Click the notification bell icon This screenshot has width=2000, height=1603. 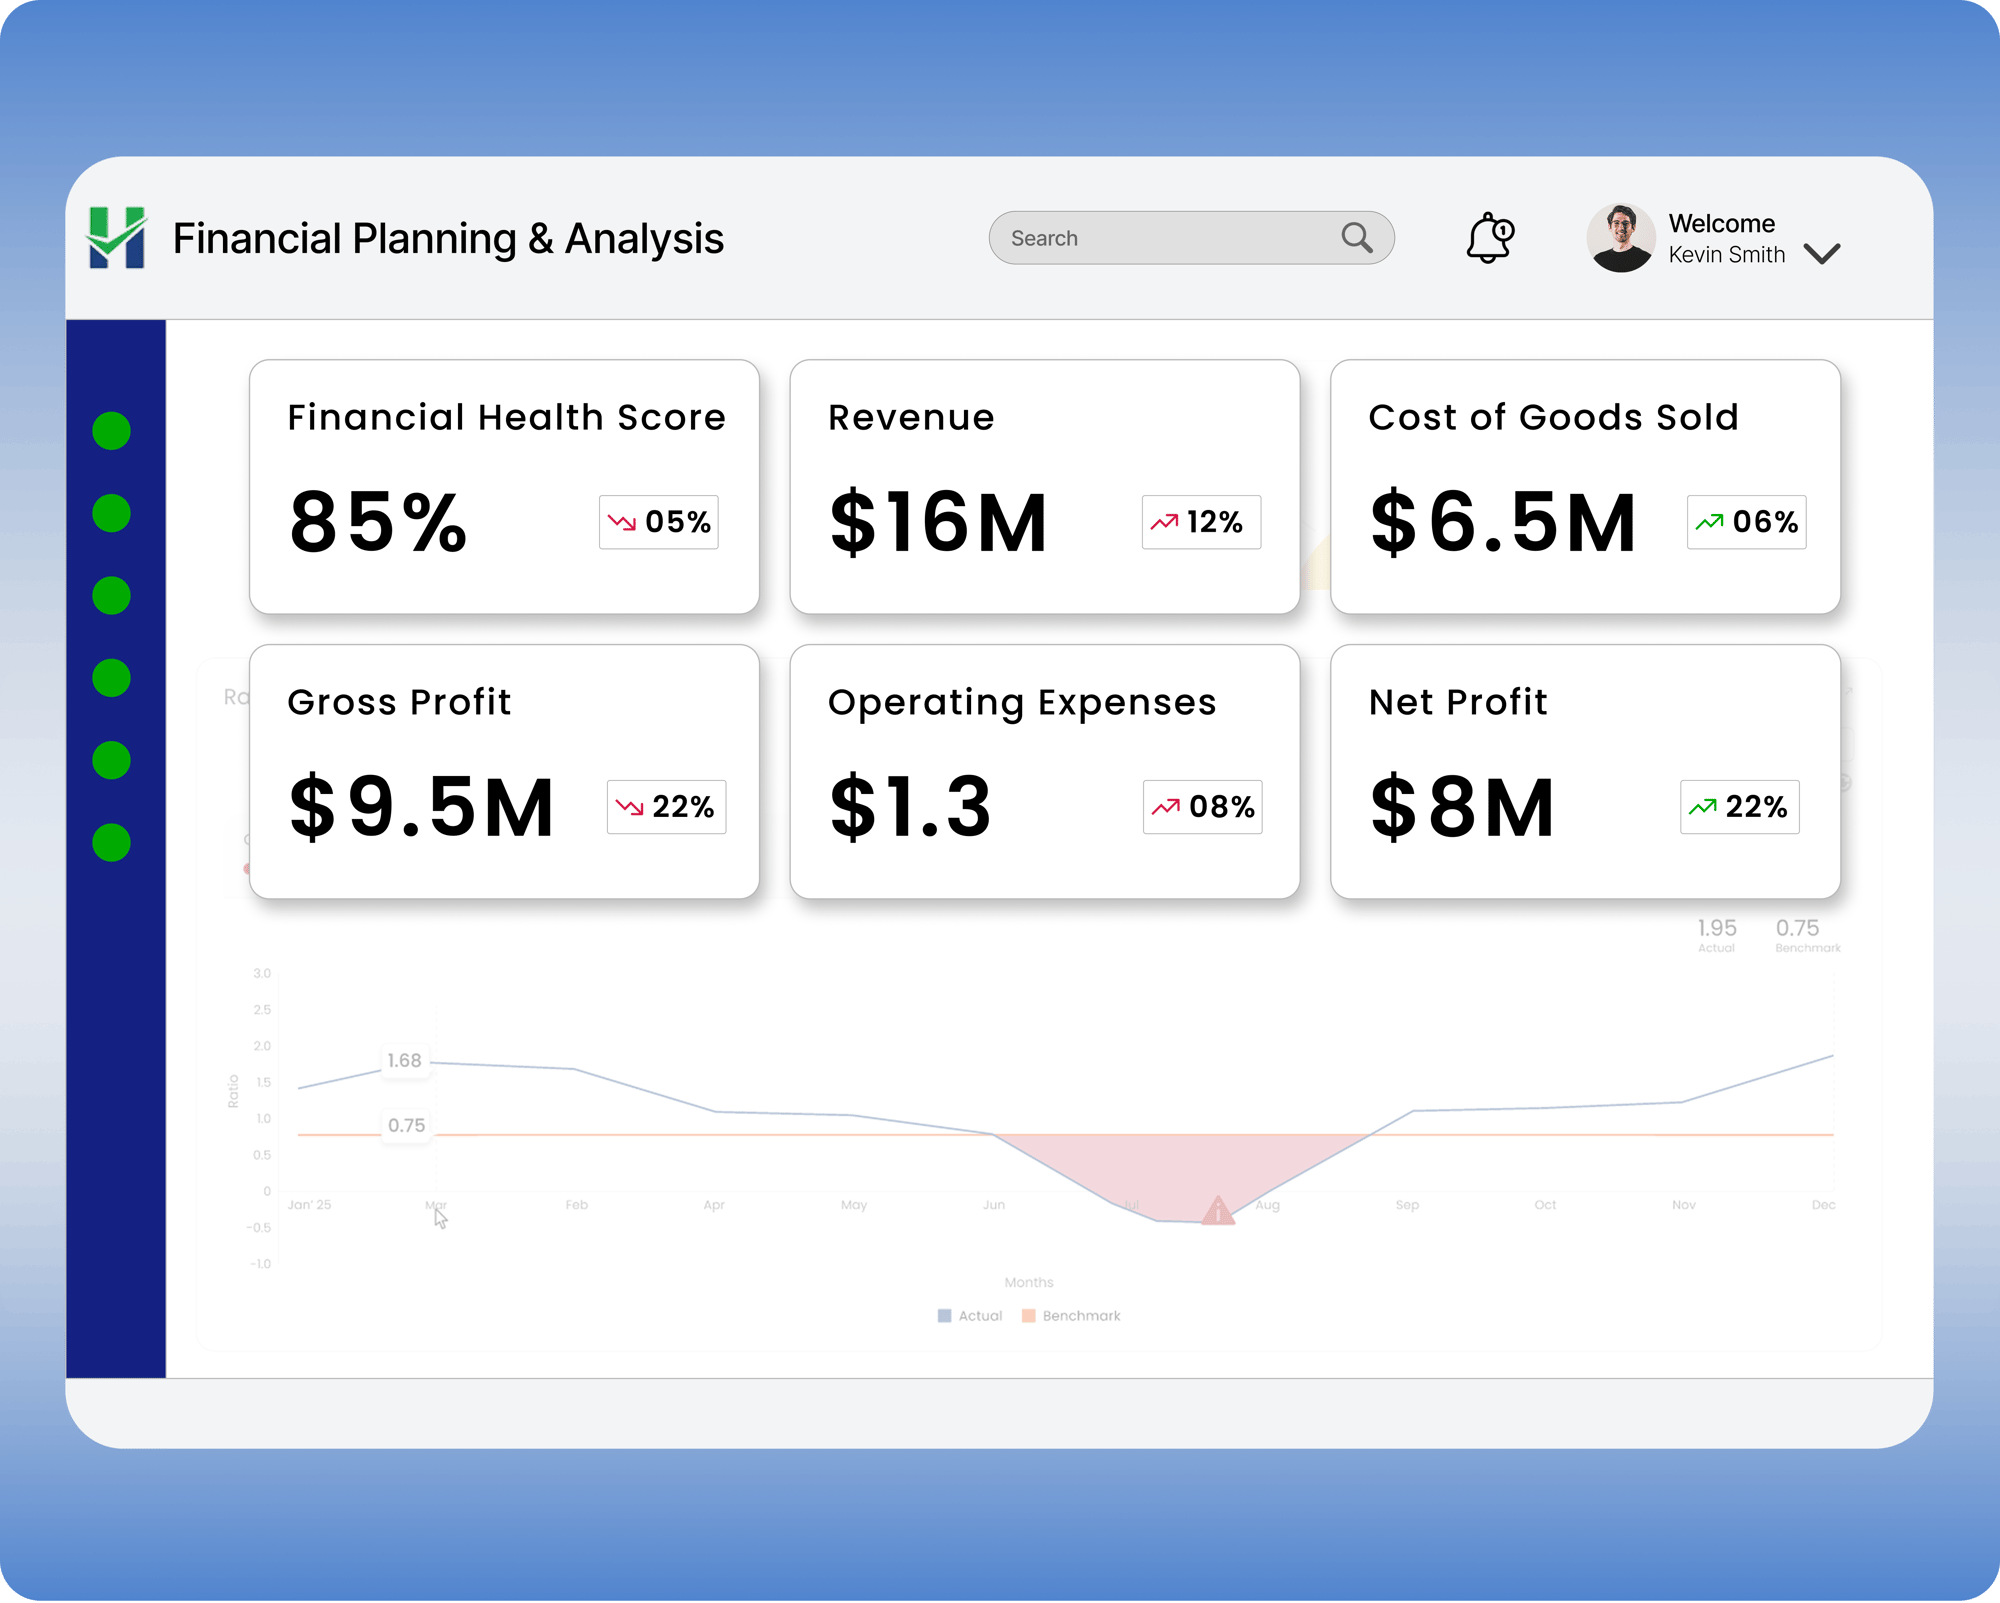(x=1489, y=238)
